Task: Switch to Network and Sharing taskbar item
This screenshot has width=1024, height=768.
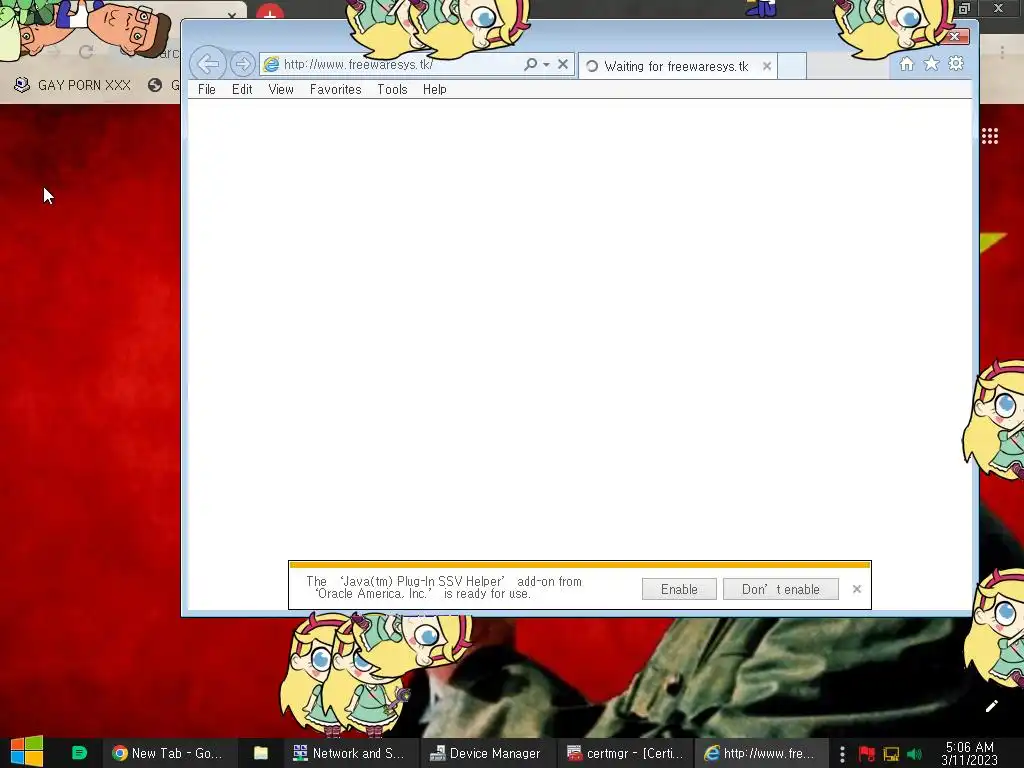Action: [349, 753]
